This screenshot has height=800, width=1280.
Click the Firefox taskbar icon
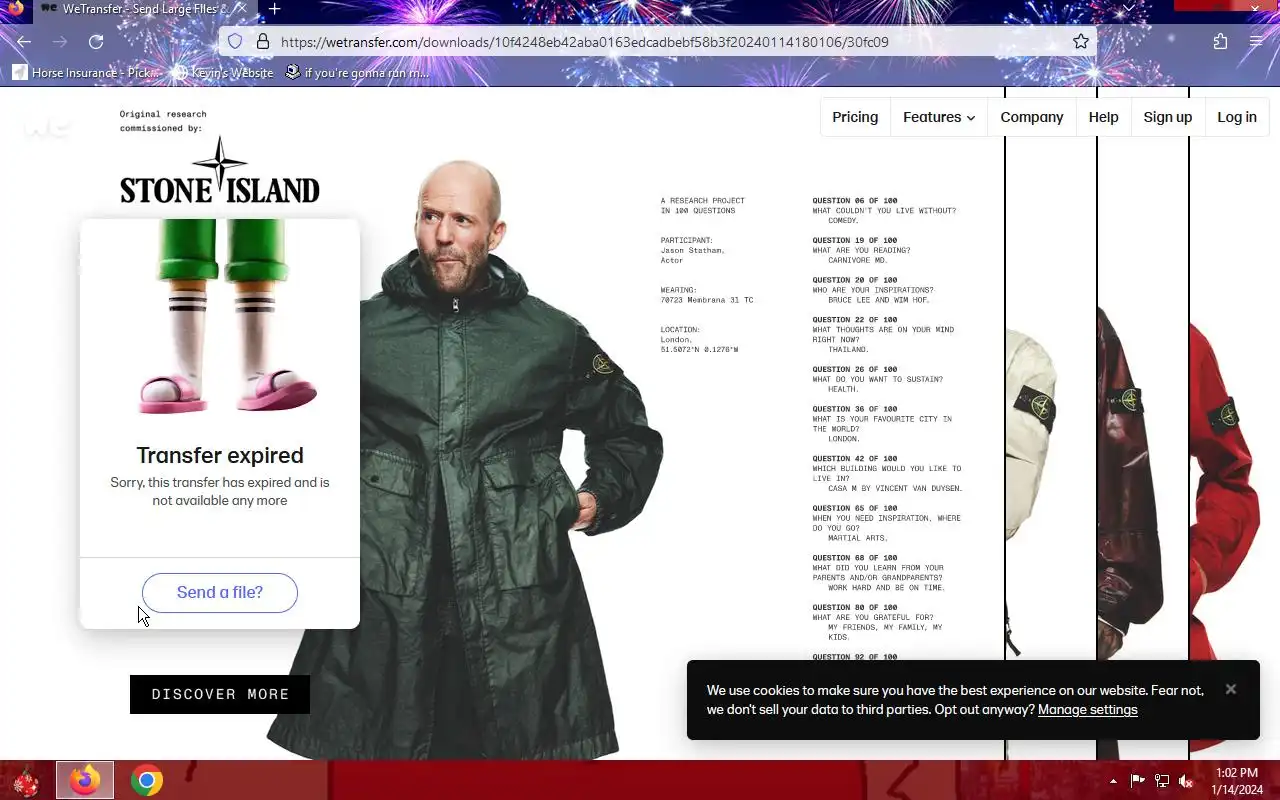click(x=85, y=781)
